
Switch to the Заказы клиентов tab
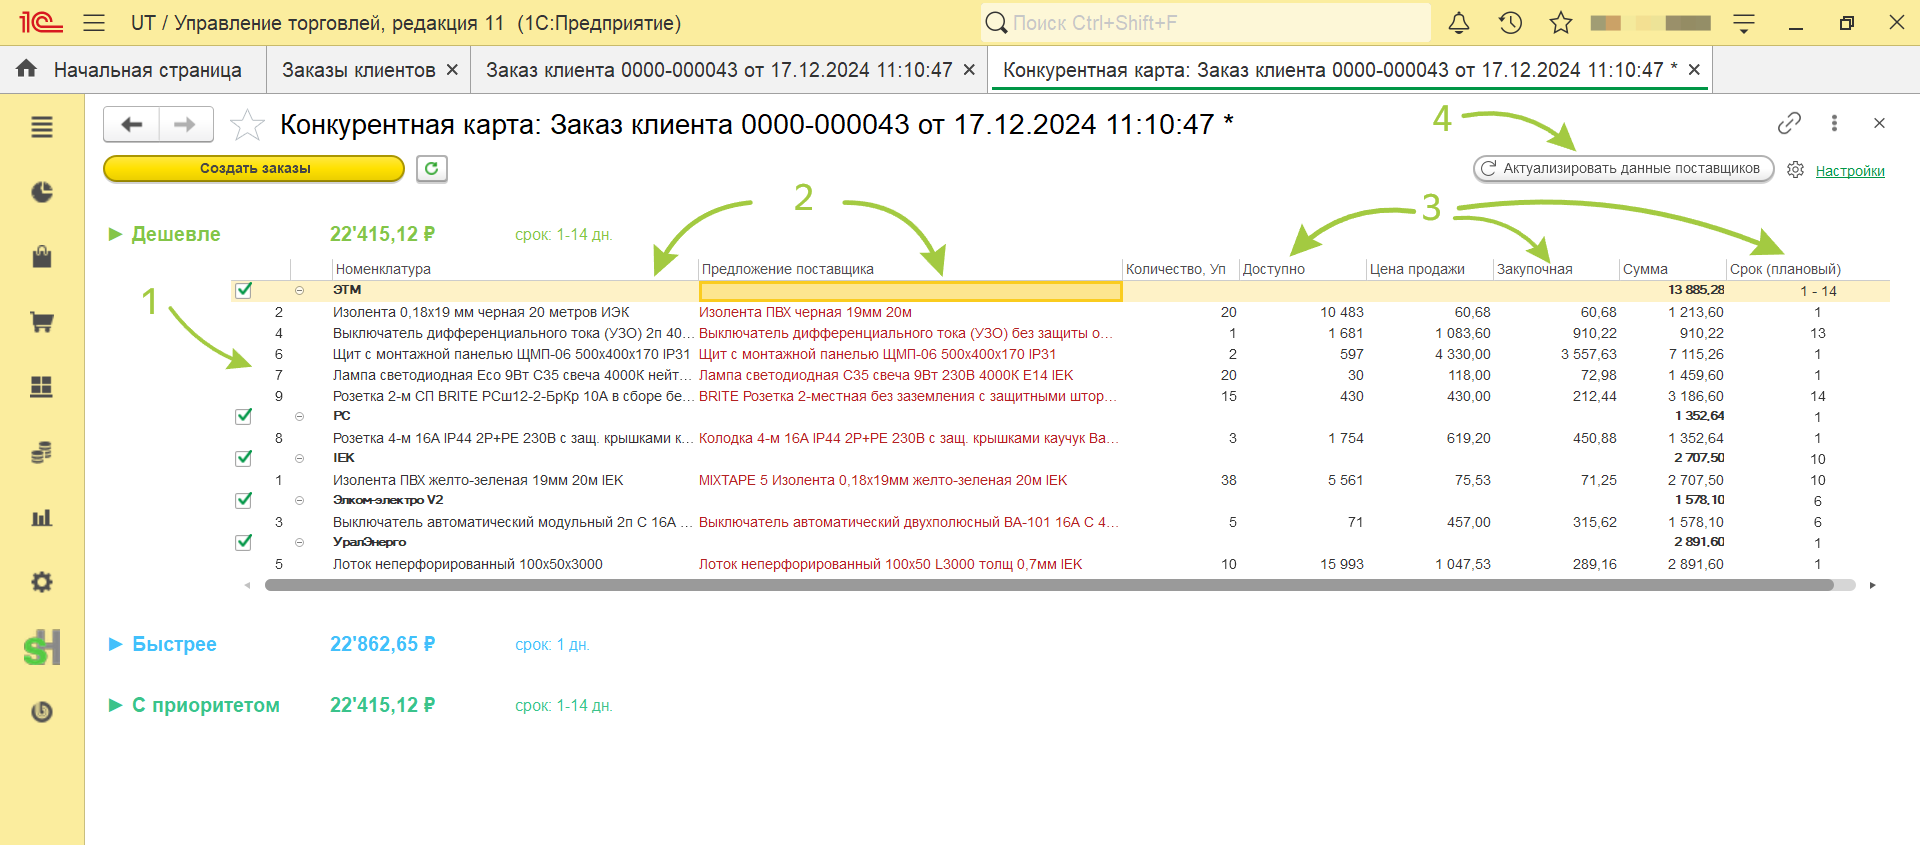pos(358,70)
